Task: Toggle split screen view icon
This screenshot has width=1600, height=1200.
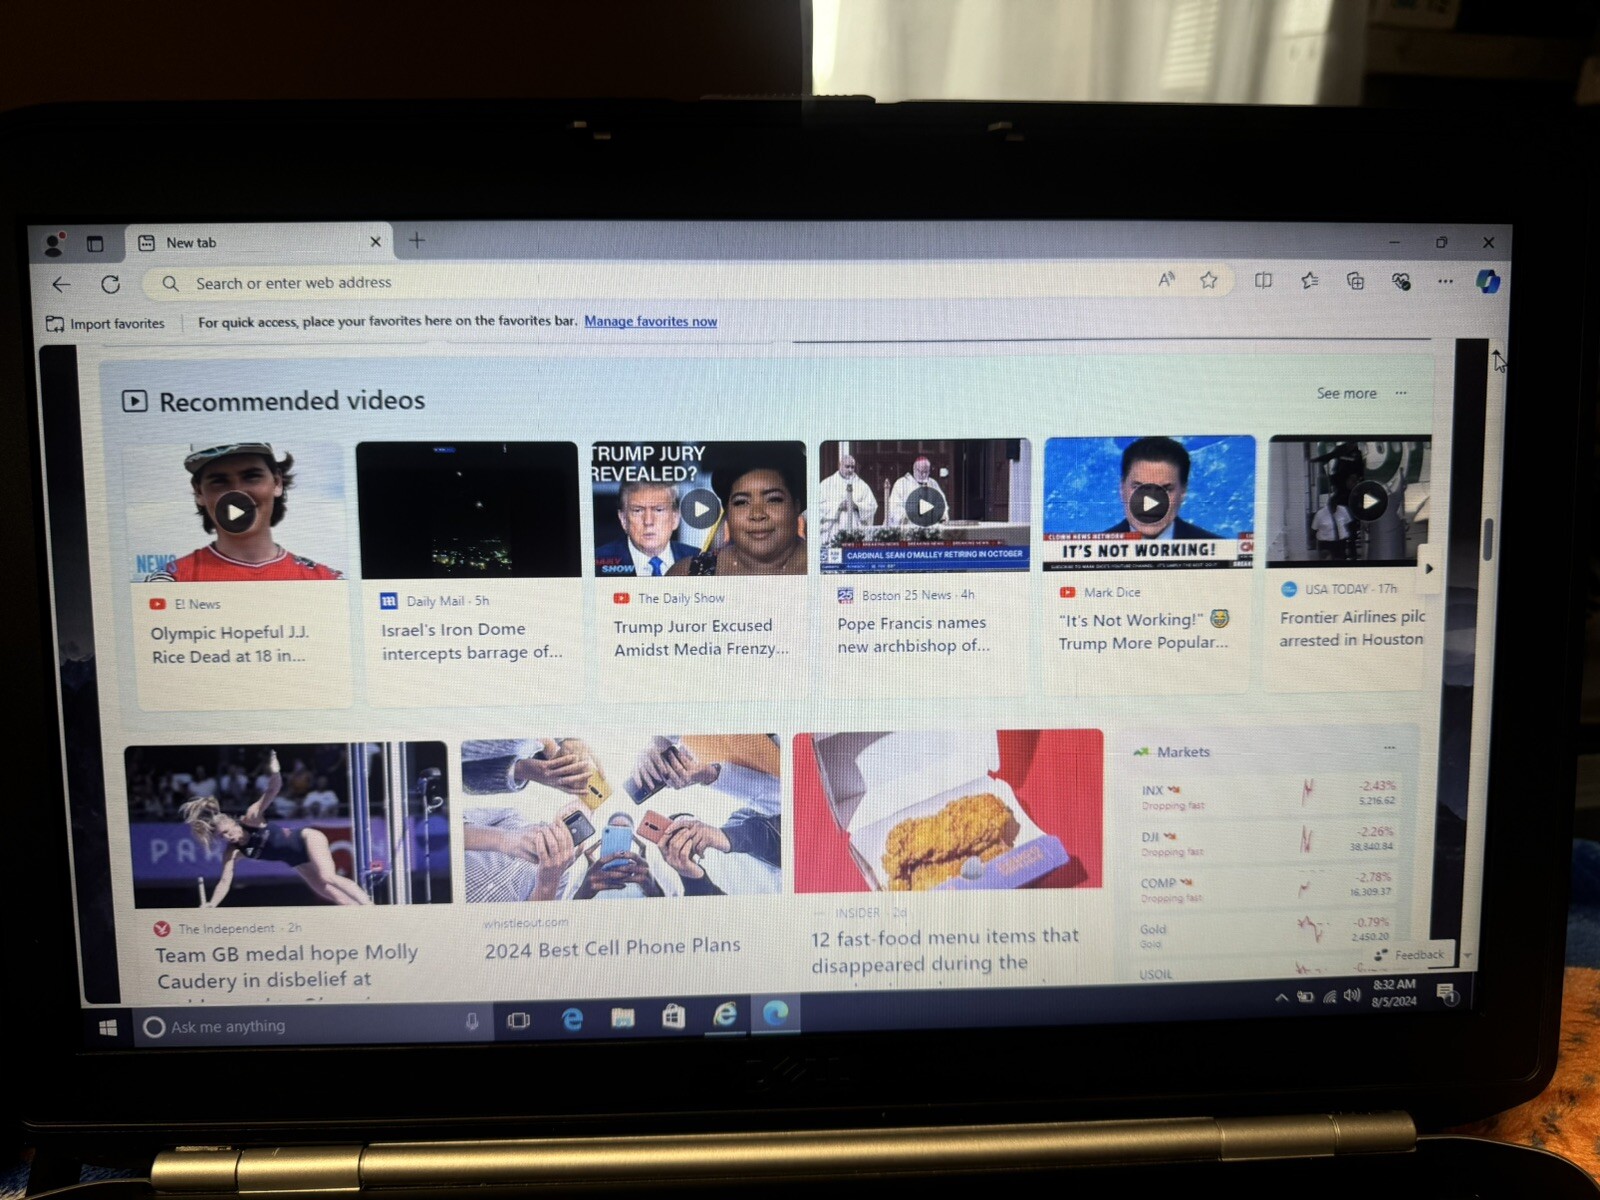Action: point(1263,280)
